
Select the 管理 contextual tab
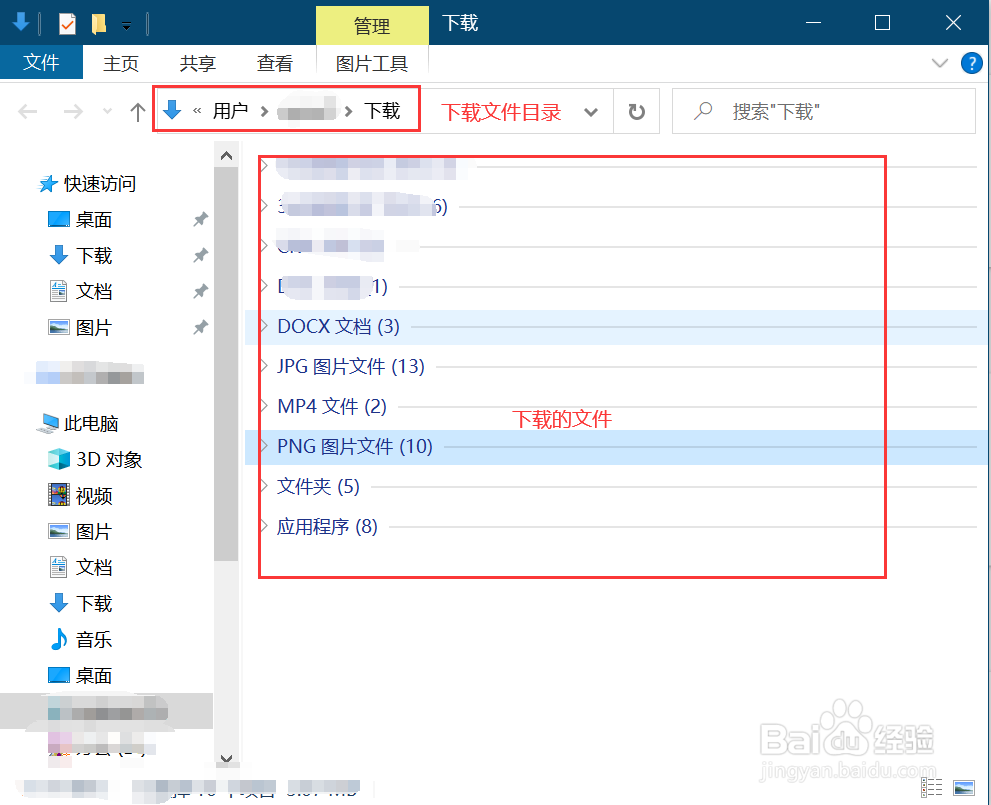(372, 26)
